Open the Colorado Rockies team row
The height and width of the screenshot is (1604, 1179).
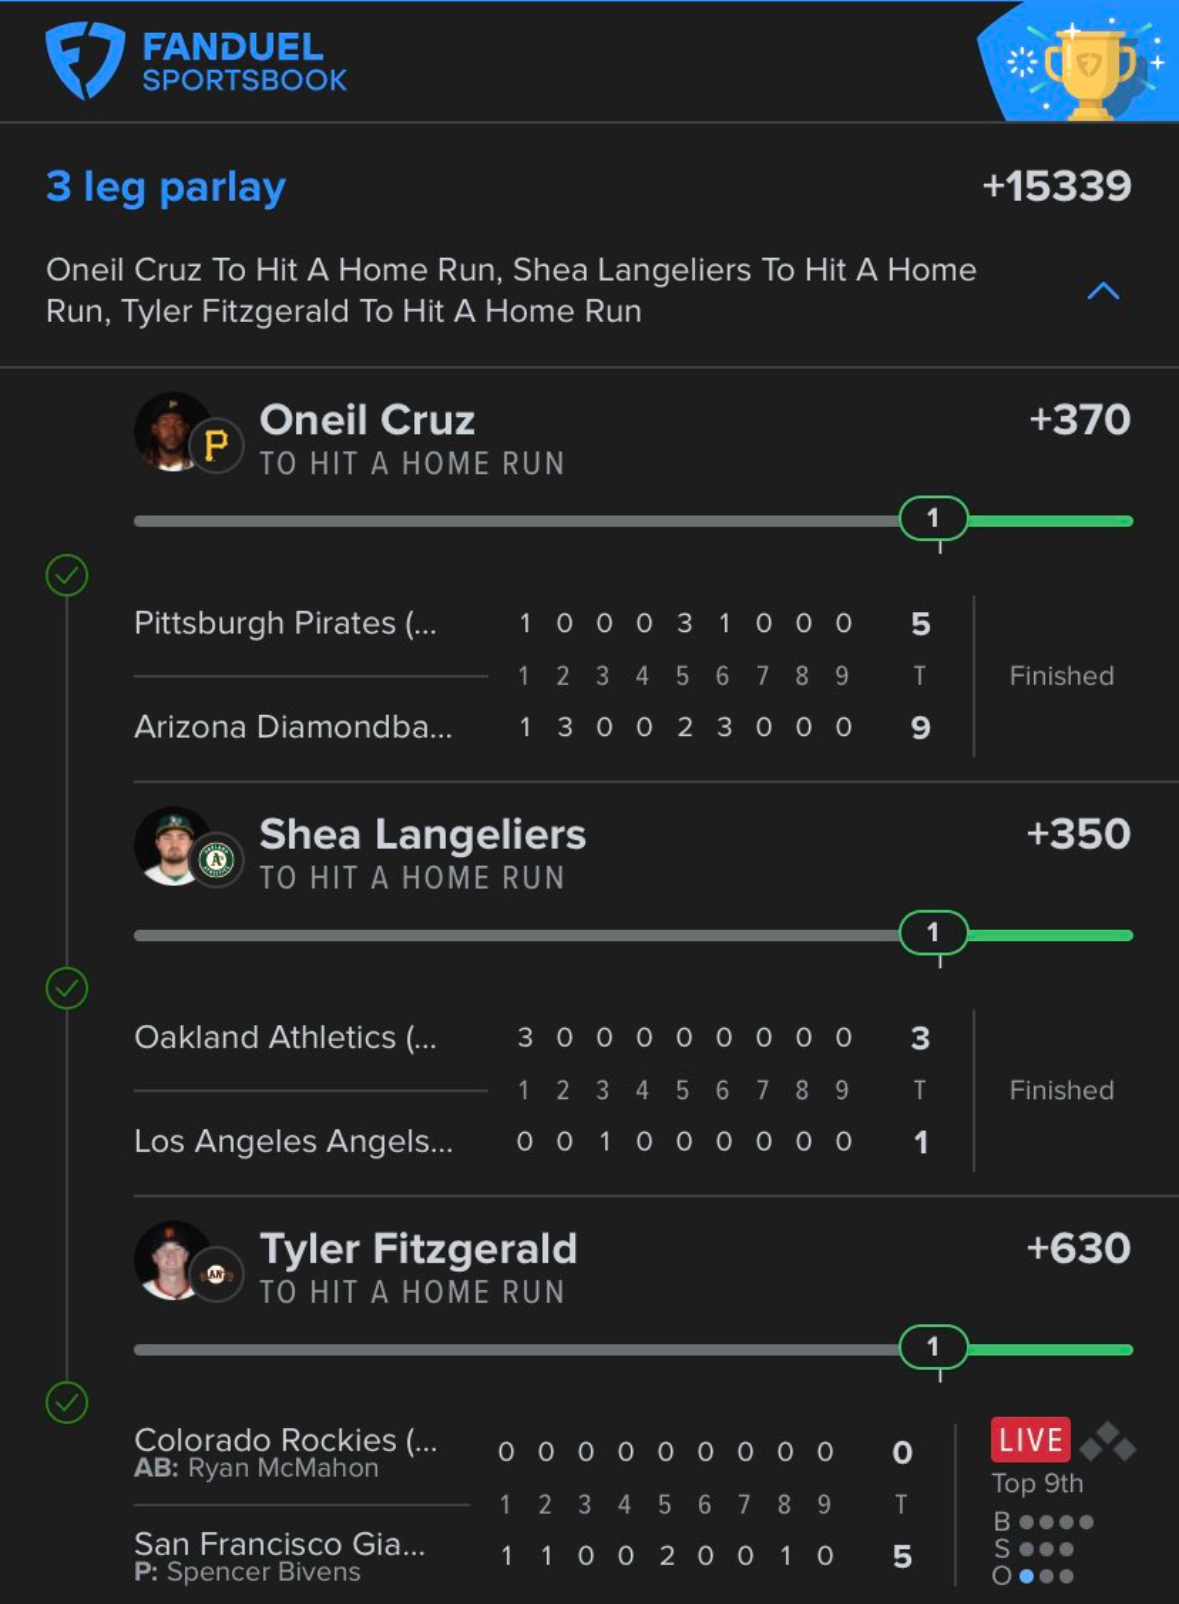click(285, 1441)
